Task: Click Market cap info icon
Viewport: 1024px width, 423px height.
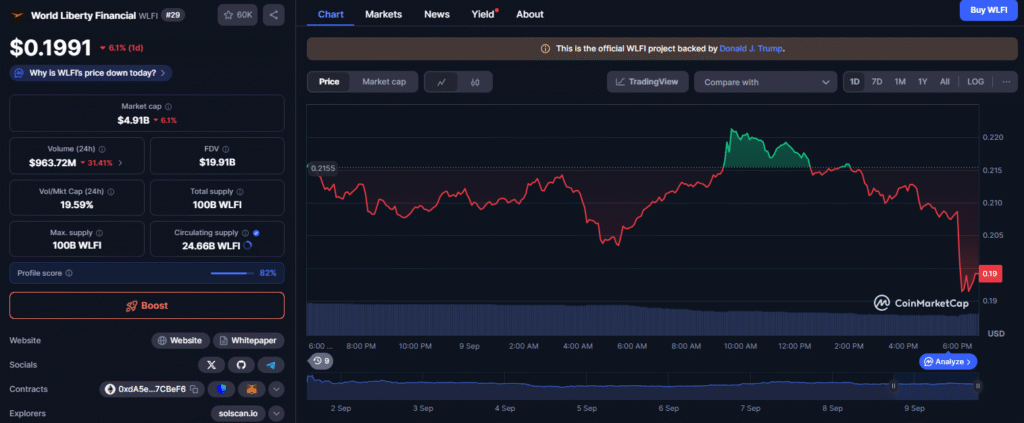Action: click(168, 106)
